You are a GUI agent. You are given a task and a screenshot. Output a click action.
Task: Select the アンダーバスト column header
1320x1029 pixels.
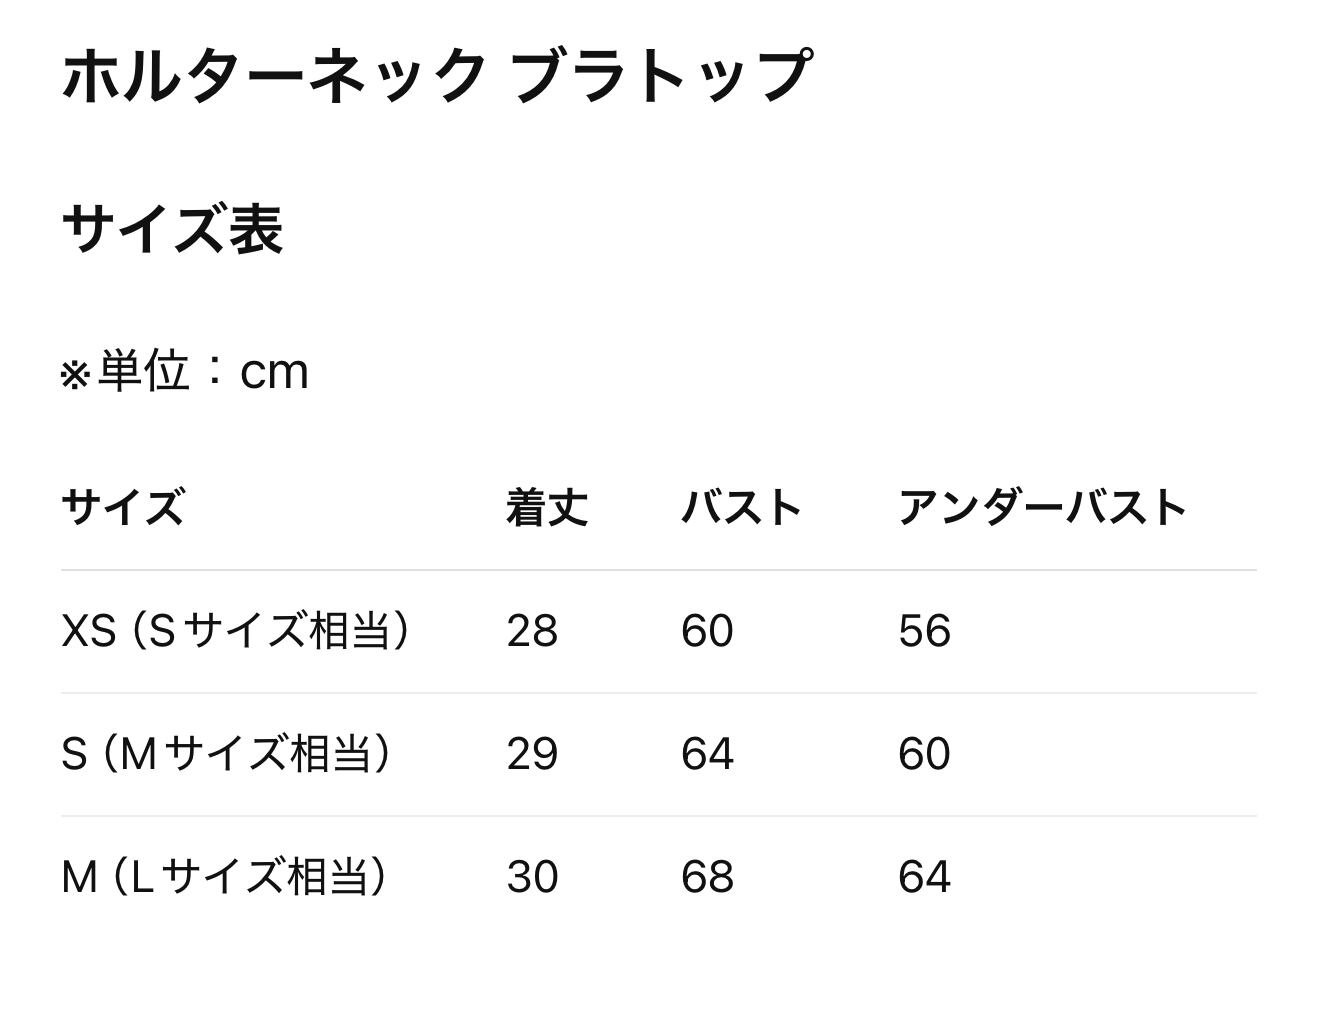[x=1041, y=507]
